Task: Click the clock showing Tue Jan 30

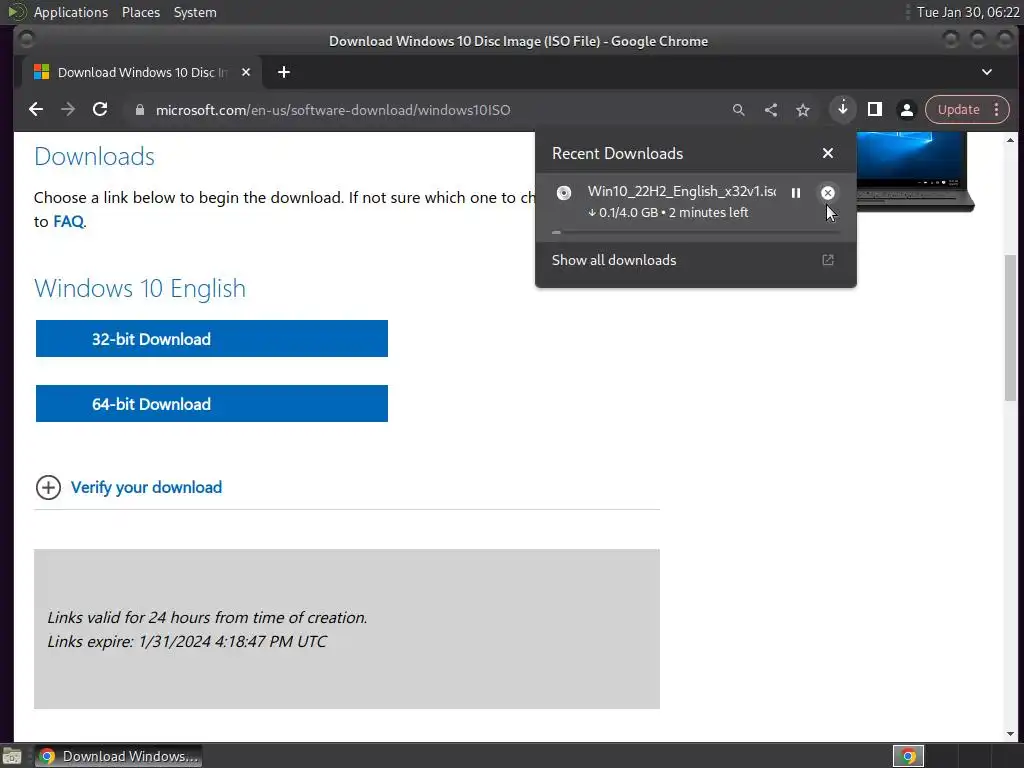Action: pyautogui.click(x=967, y=12)
